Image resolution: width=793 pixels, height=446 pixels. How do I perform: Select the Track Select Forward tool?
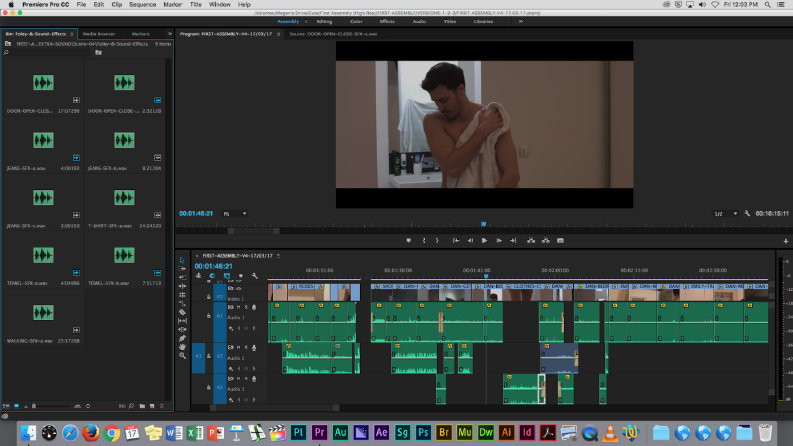tap(182, 269)
